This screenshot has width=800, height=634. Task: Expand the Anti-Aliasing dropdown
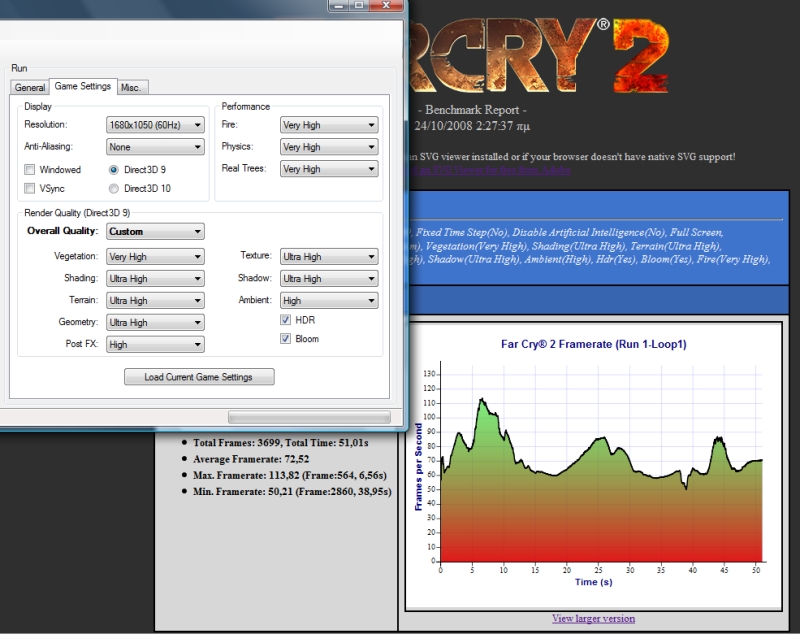click(155, 147)
